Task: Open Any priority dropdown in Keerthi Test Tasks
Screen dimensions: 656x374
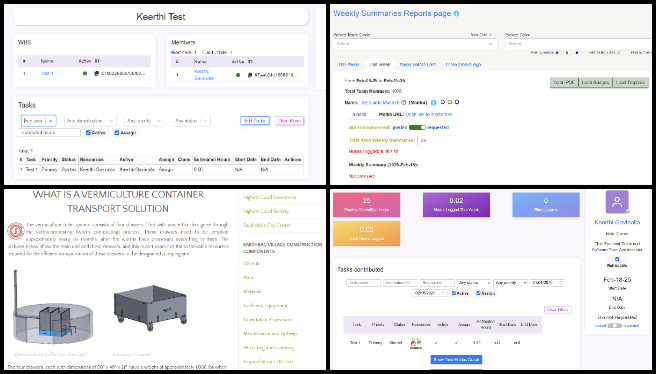Action: 144,120
